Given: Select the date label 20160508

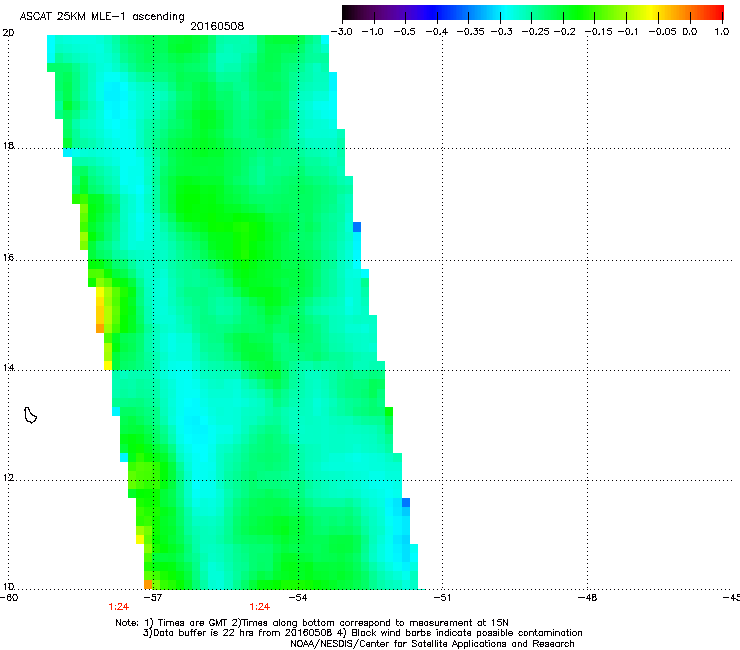Looking at the screenshot, I should 217,26.
